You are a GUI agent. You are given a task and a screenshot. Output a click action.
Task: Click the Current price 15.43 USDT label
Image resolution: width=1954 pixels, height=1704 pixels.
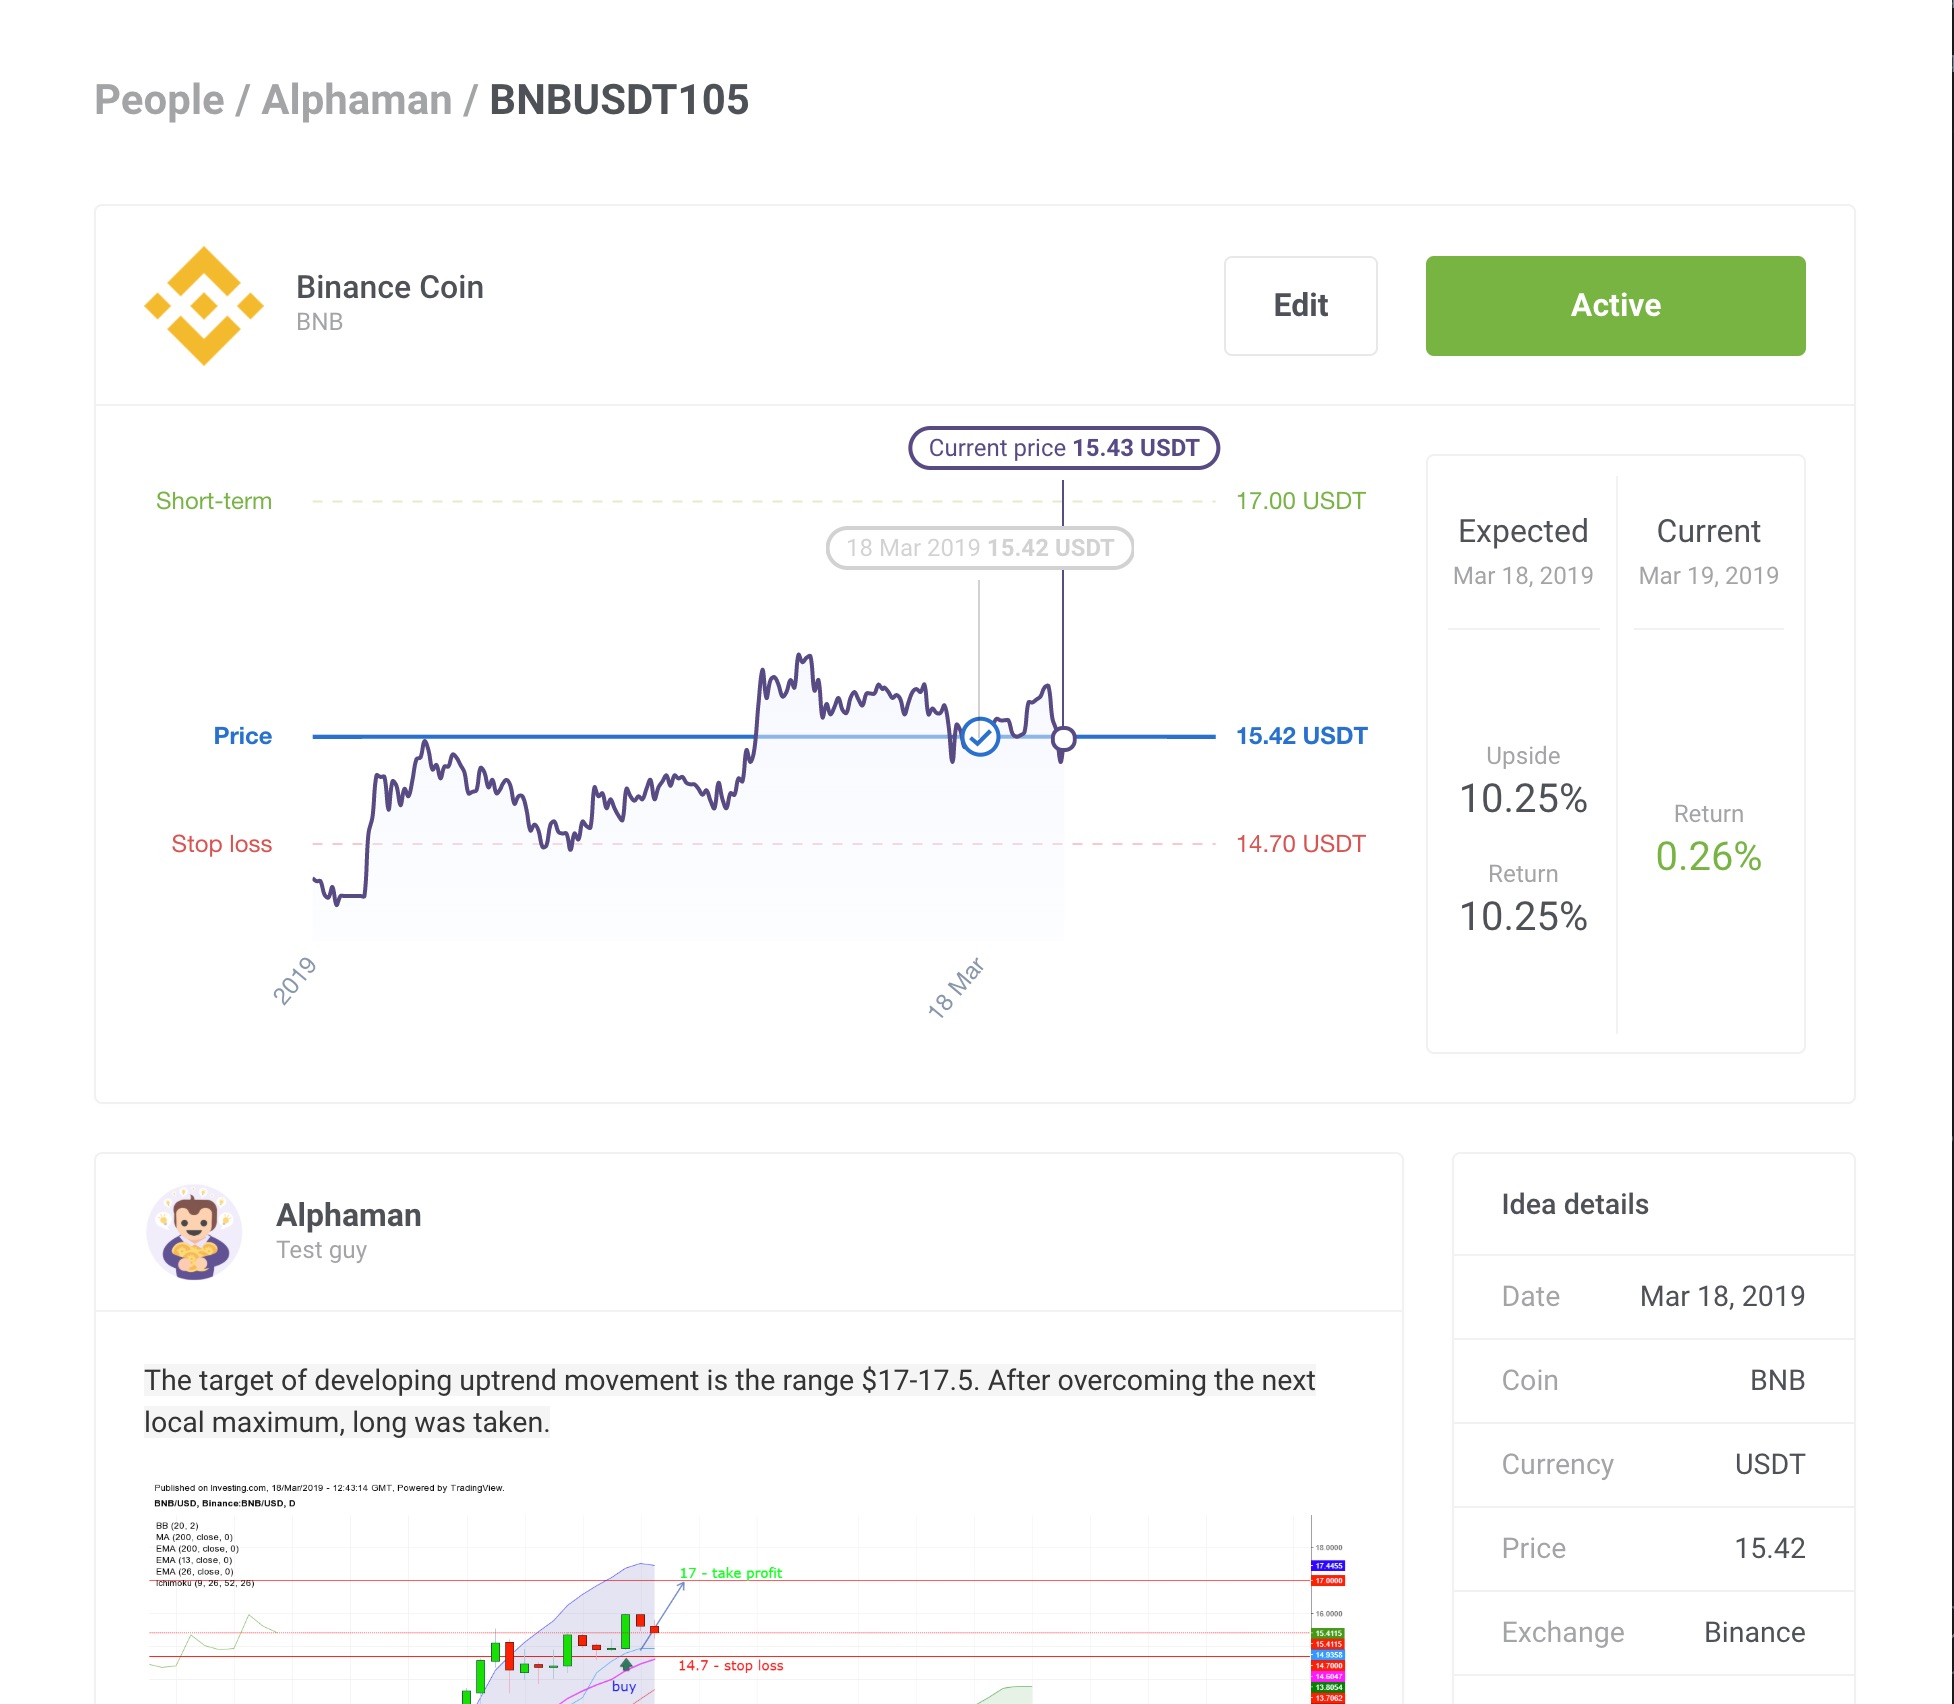pyautogui.click(x=1063, y=448)
